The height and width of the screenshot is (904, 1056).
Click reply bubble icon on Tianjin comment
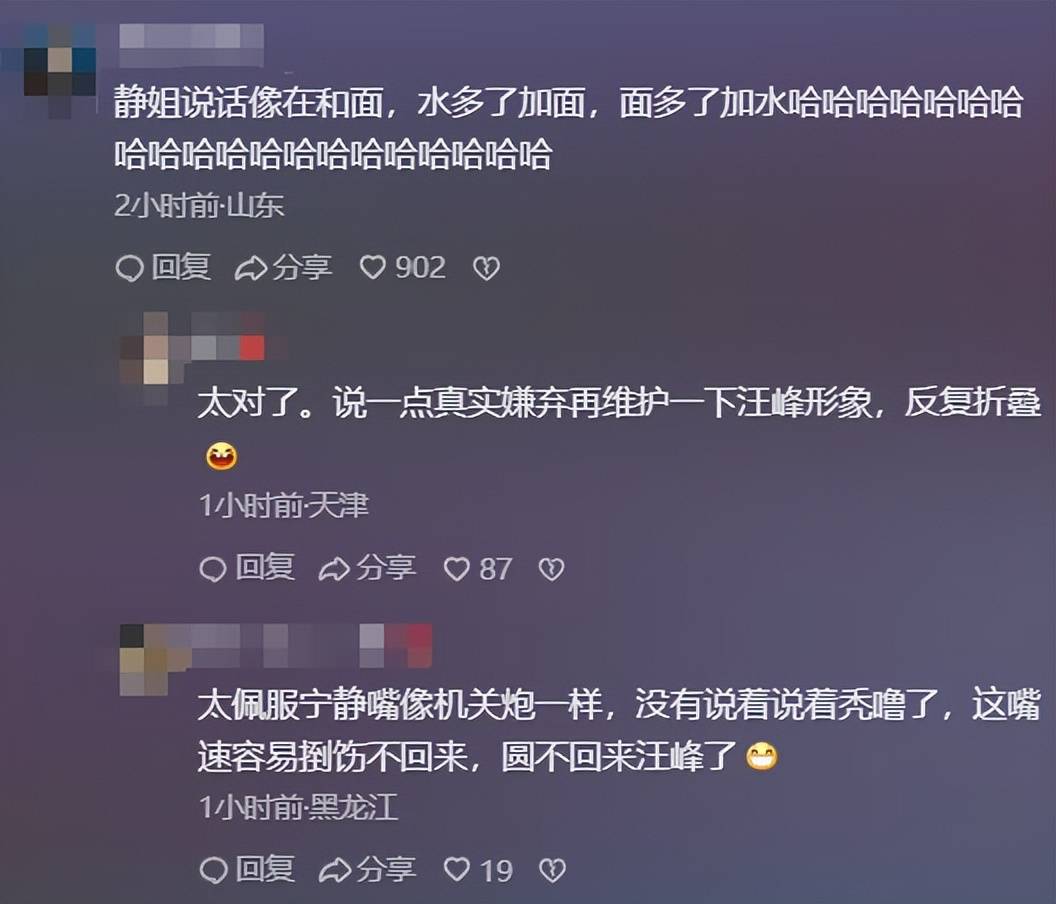[x=213, y=569]
